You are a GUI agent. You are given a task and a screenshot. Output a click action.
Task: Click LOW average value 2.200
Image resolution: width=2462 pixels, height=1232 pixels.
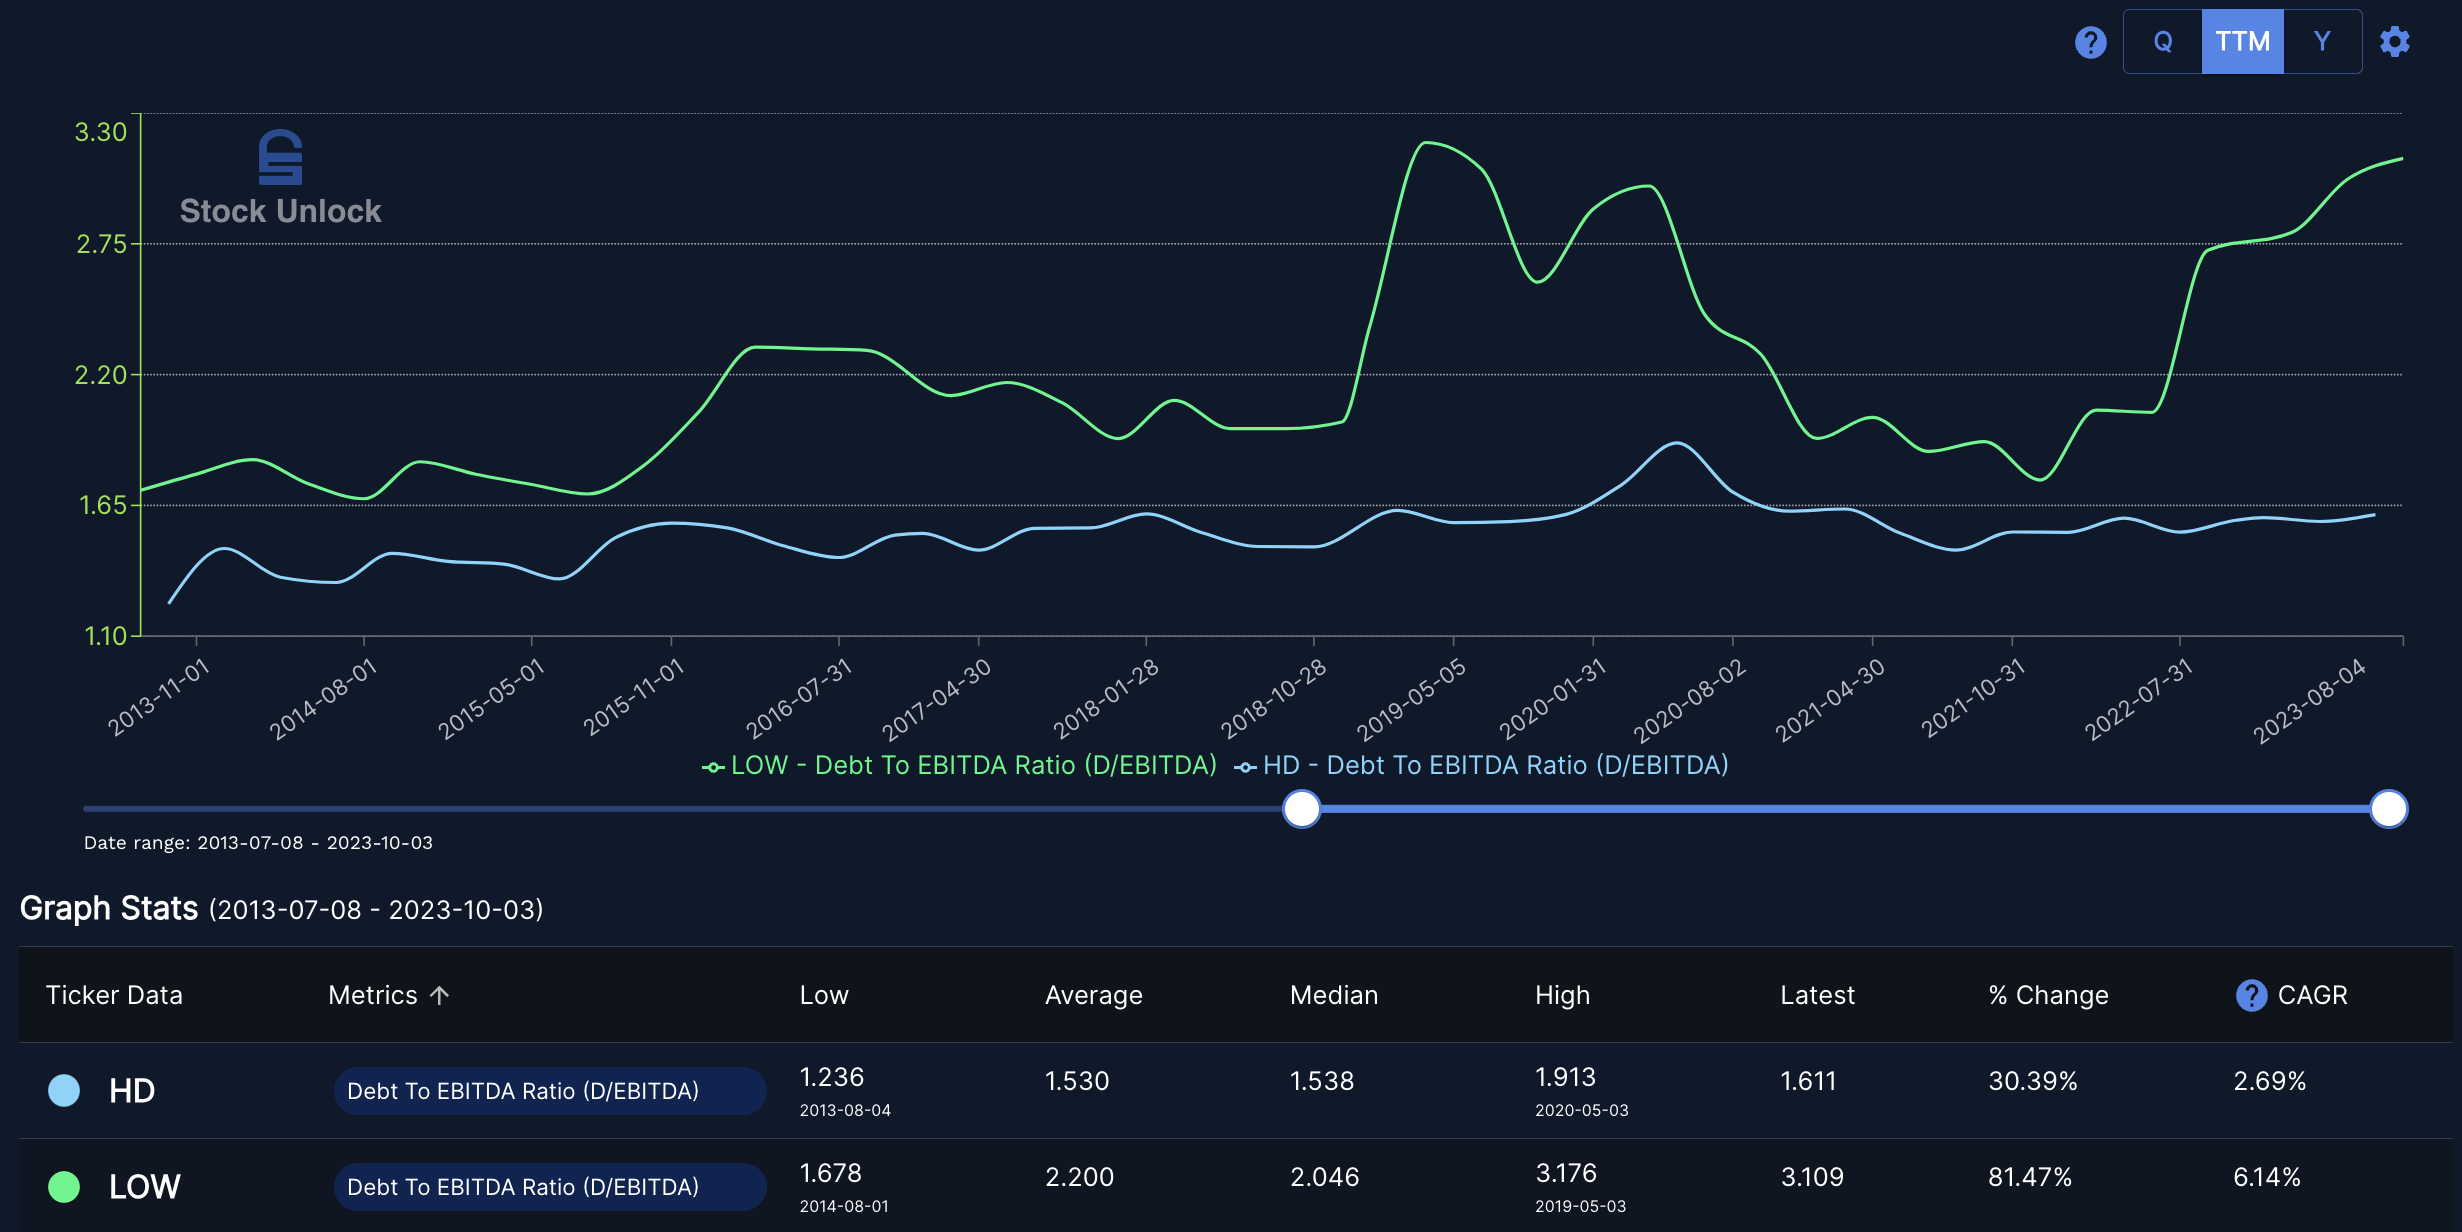[1080, 1177]
